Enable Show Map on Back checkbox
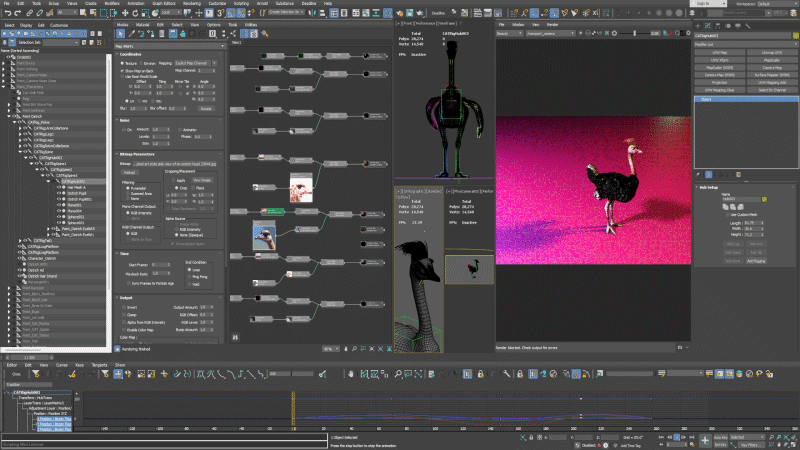This screenshot has width=800, height=450. point(122,71)
